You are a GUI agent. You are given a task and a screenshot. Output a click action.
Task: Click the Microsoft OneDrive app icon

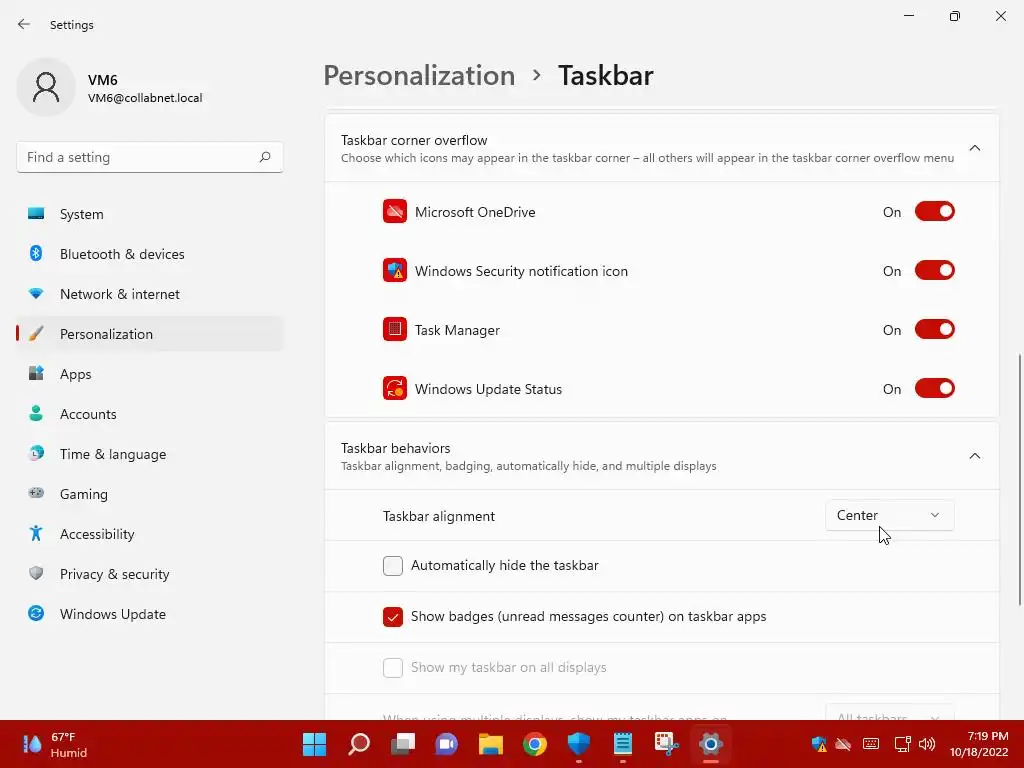coord(394,212)
